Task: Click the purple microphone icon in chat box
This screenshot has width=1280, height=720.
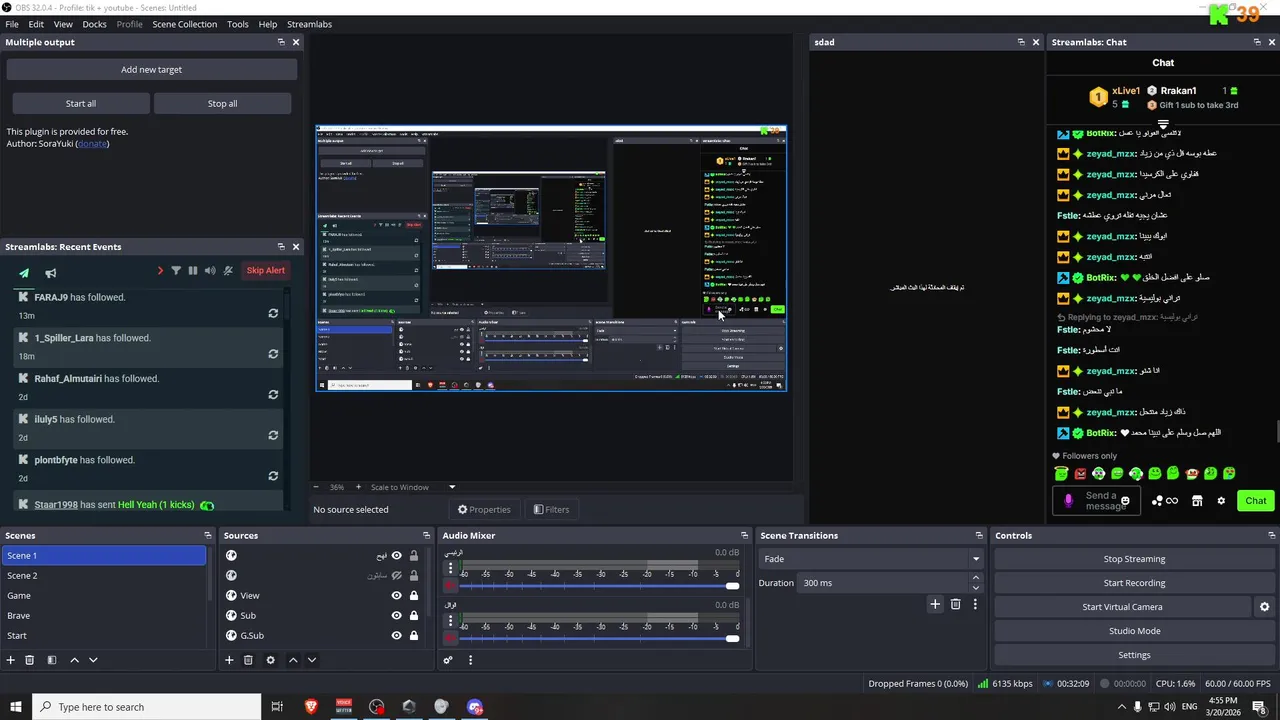Action: pyautogui.click(x=1068, y=500)
